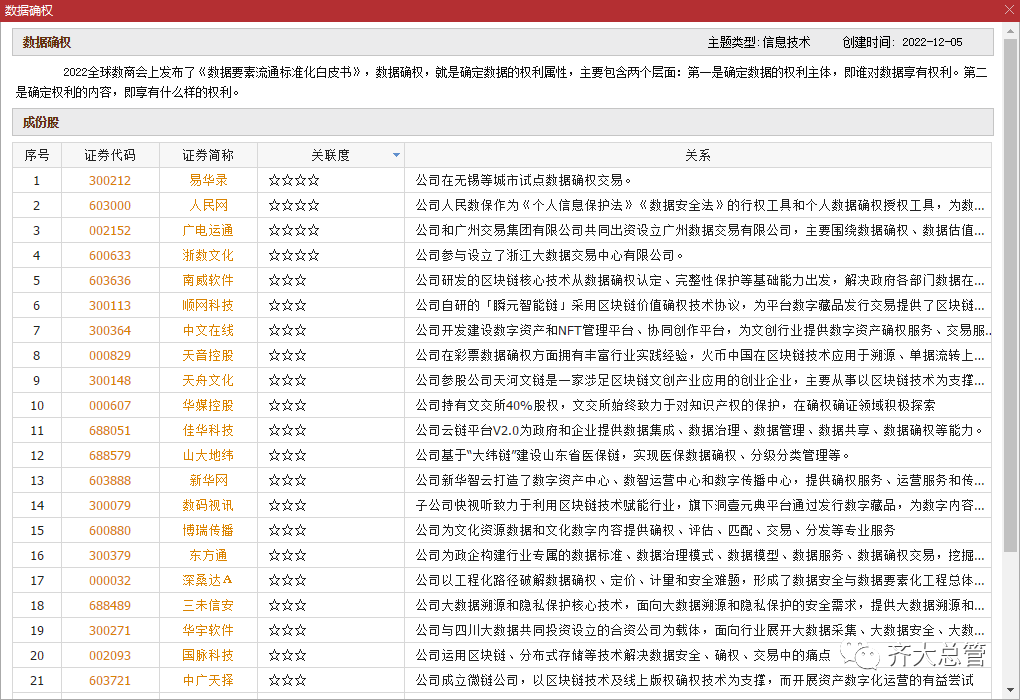Open stock code 000607
This screenshot has height=700, width=1020.
[x=110, y=405]
